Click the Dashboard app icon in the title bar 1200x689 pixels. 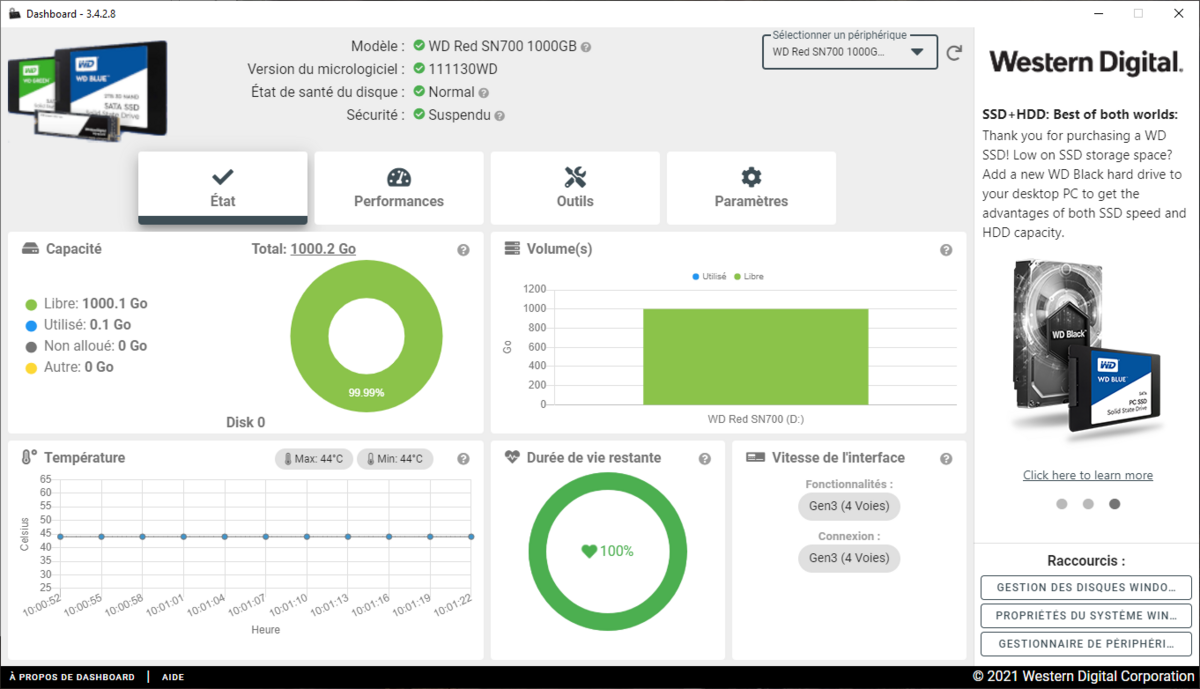click(14, 13)
